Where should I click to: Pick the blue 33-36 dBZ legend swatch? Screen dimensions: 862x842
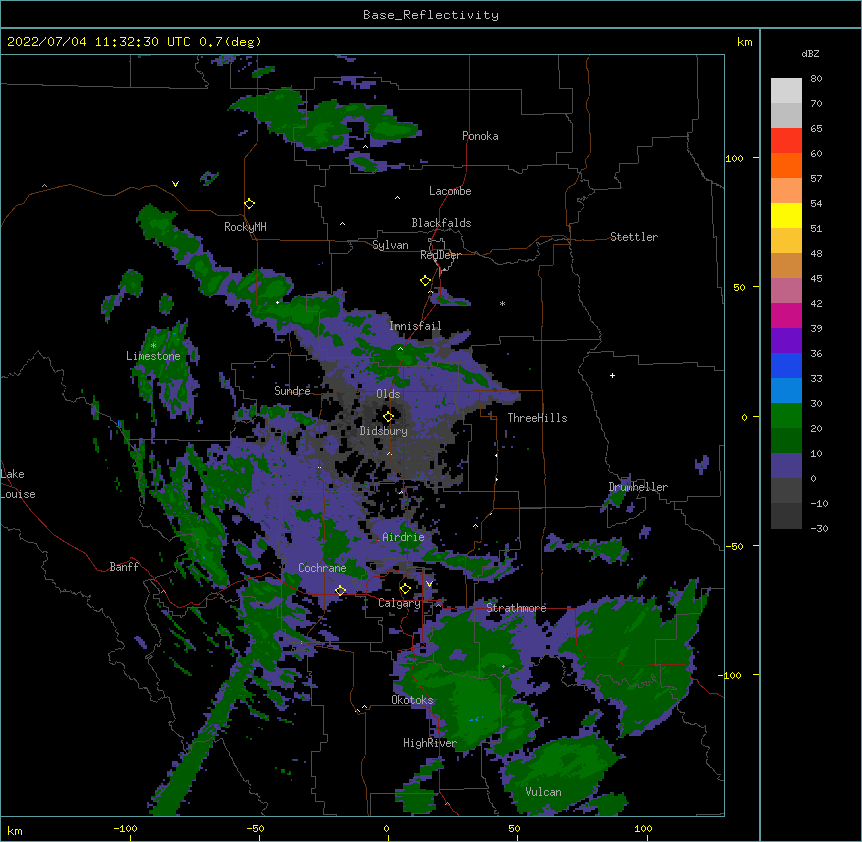pos(786,365)
